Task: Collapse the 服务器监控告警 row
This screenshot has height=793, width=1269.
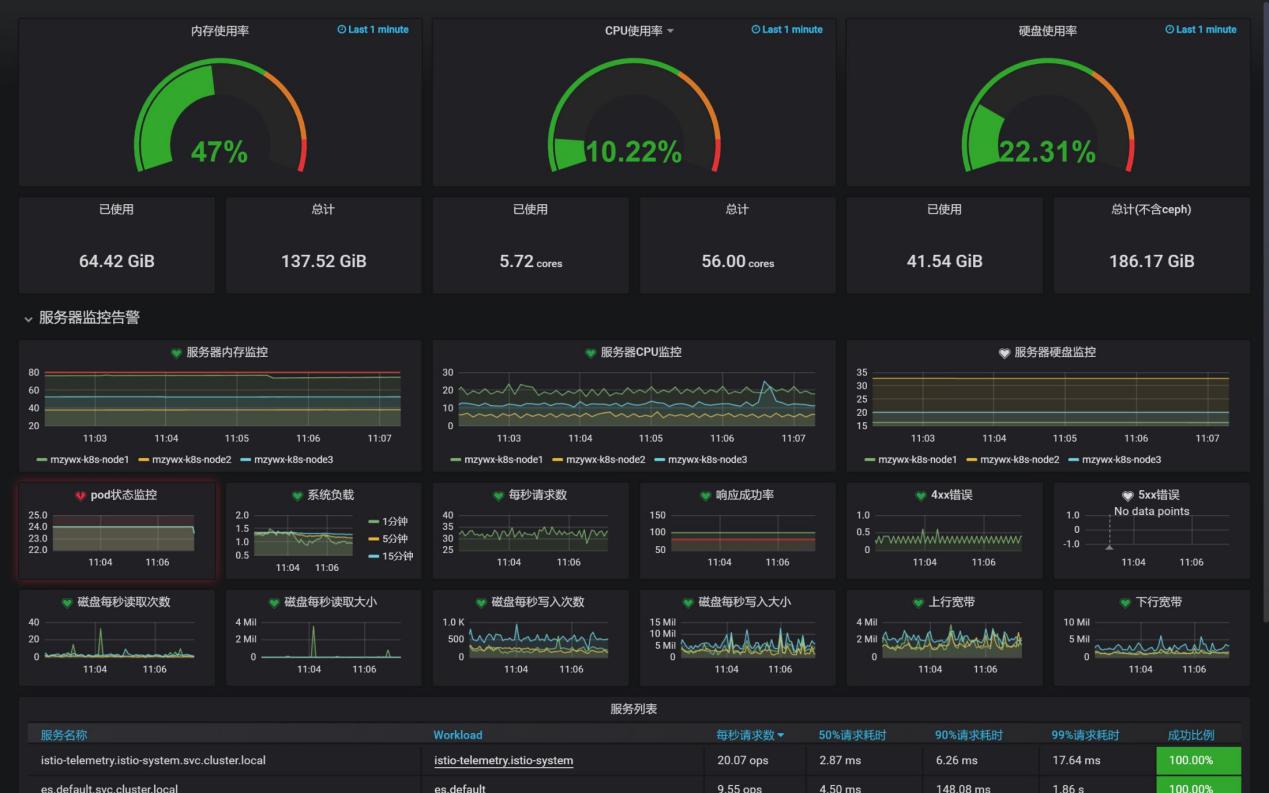Action: 29,319
